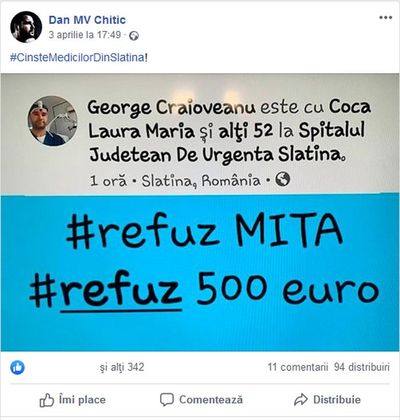Screen dimensions: 400x420
Task: Click the Comentează button
Action: pos(201,399)
